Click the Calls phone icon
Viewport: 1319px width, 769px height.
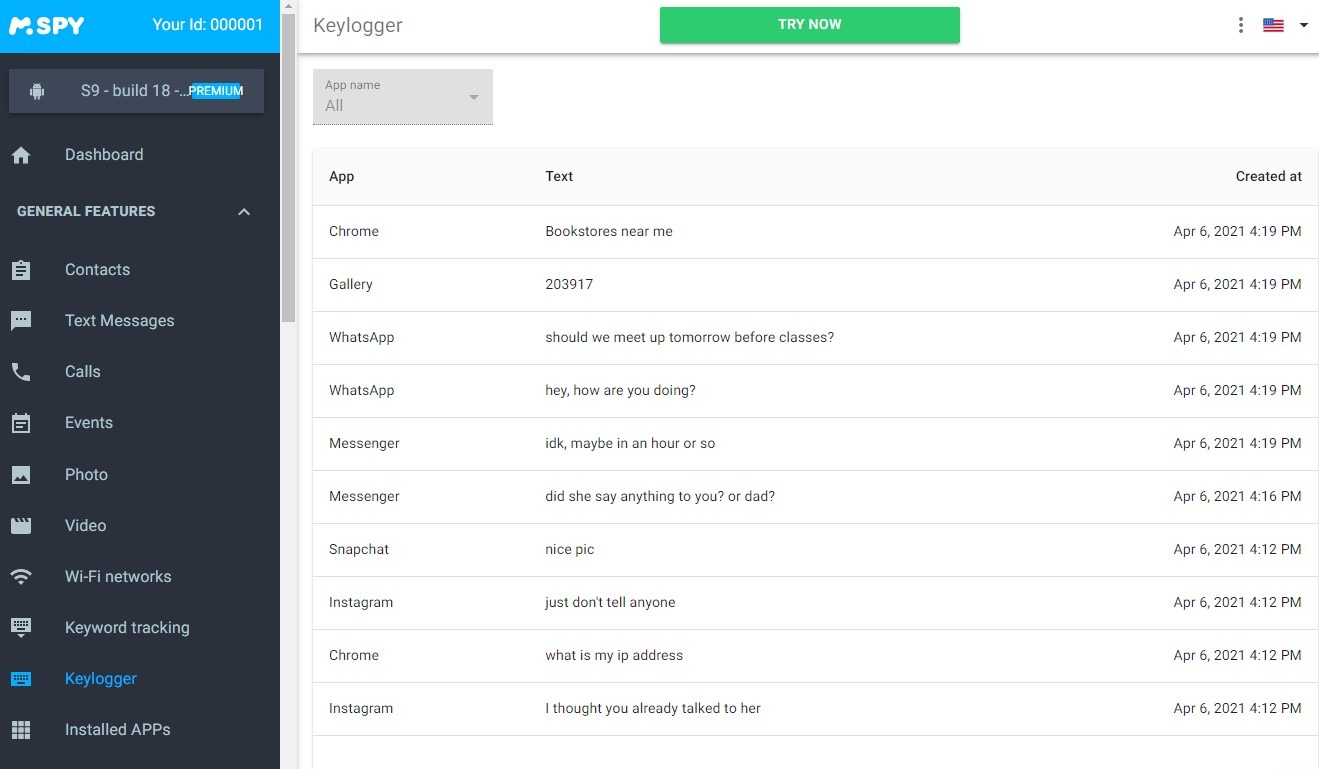(21, 371)
